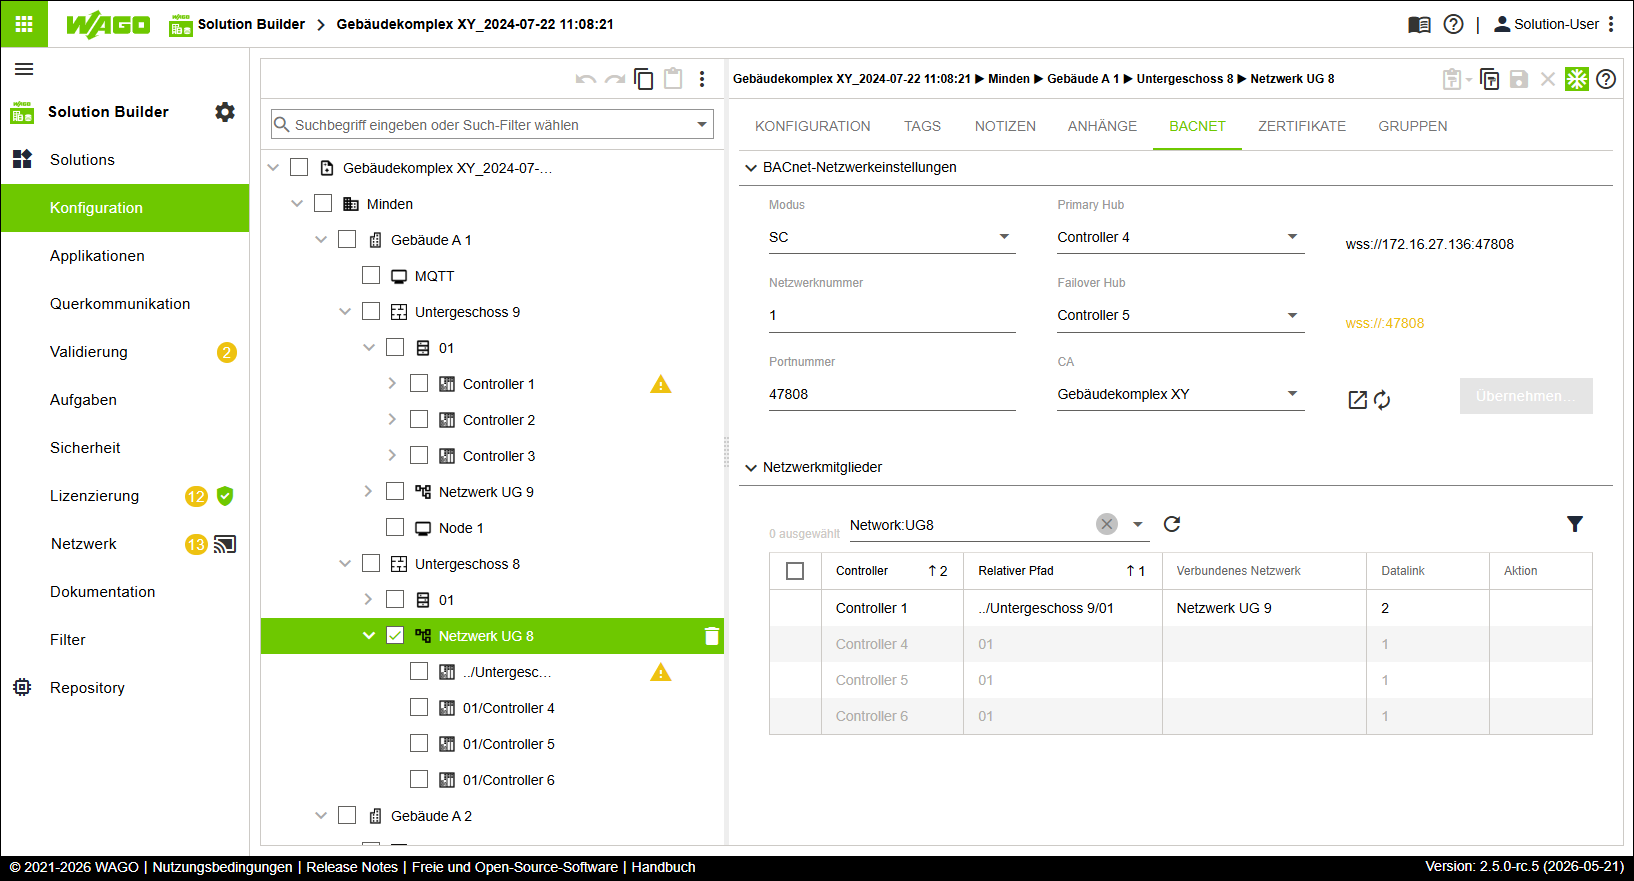This screenshot has height=881, width=1634.
Task: Click the discard X icon in detail toolbar
Action: point(1548,79)
